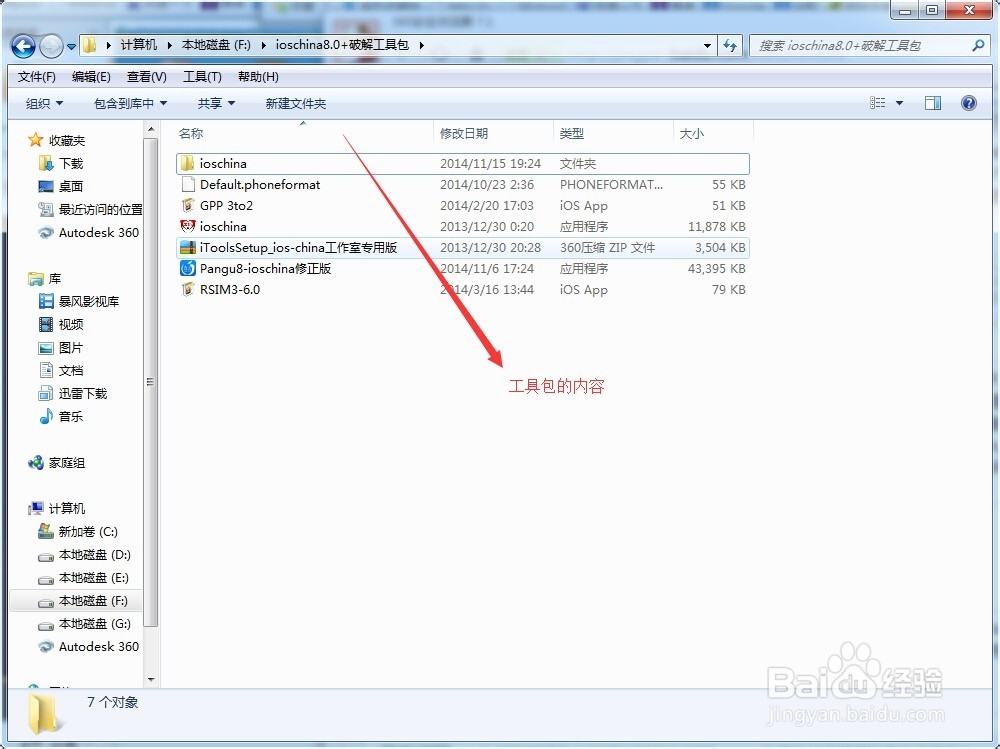Go back with the Back arrow button

pyautogui.click(x=24, y=45)
